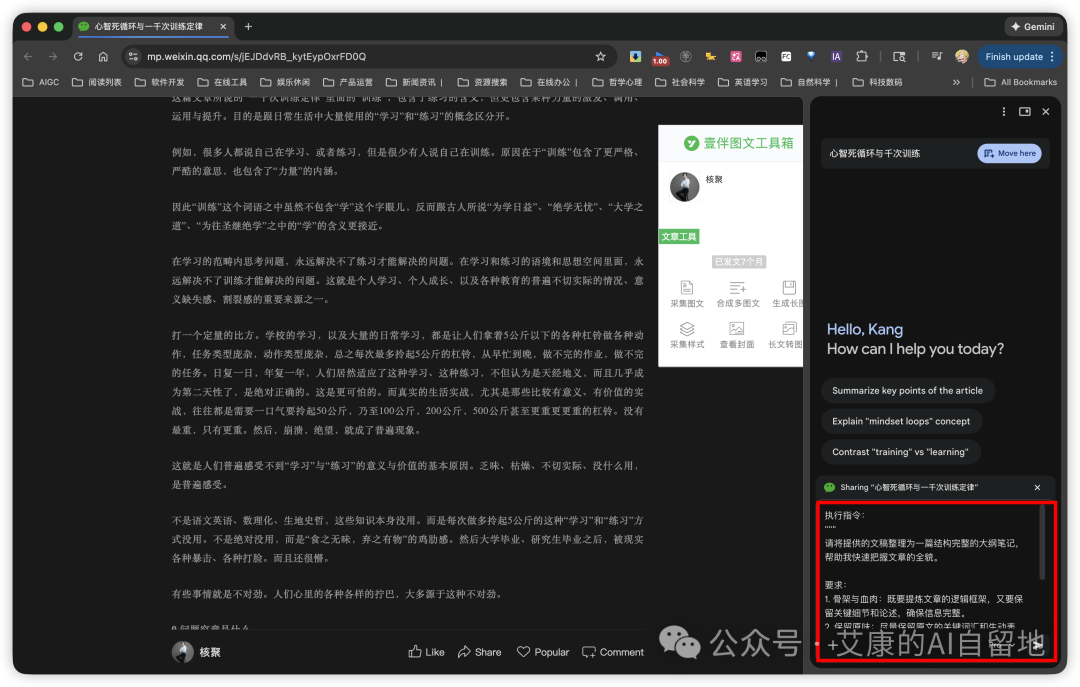Click the 查看封面 tool icon

click(736, 335)
